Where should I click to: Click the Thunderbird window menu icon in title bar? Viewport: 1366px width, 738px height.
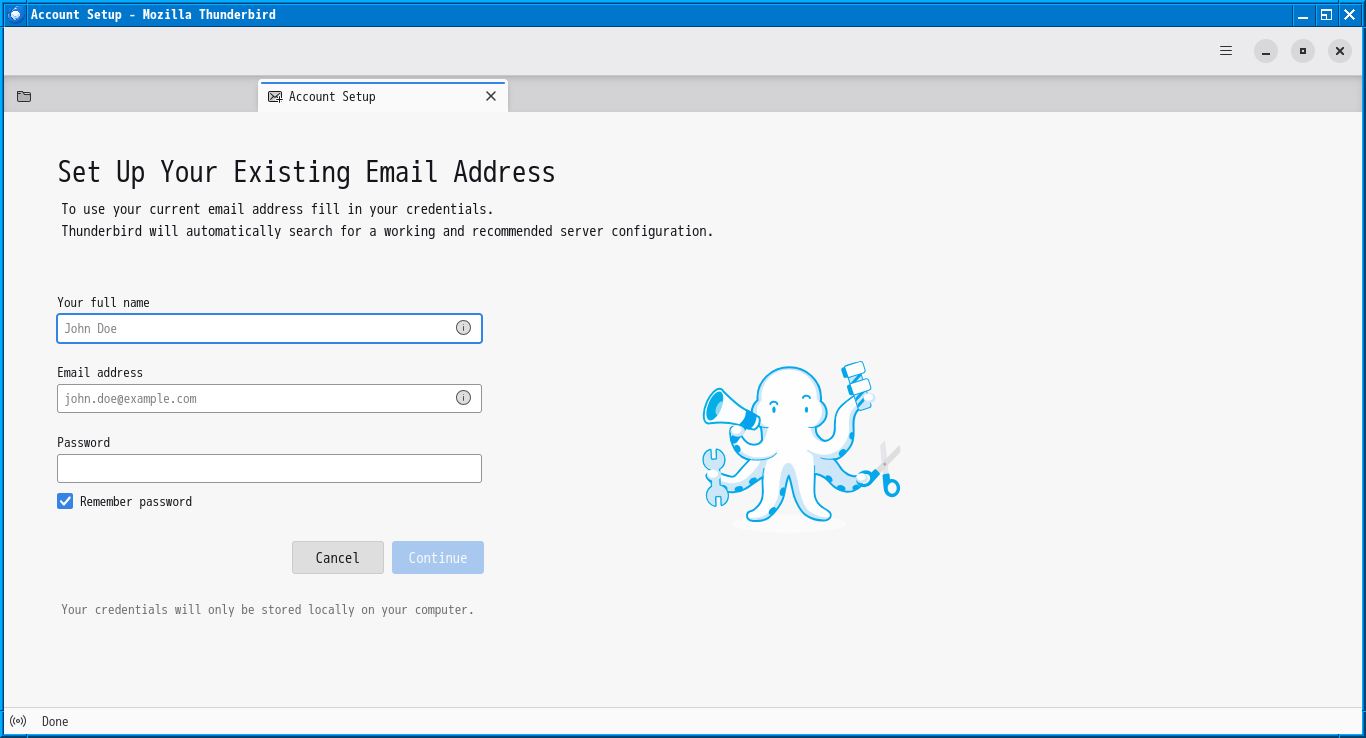15,14
